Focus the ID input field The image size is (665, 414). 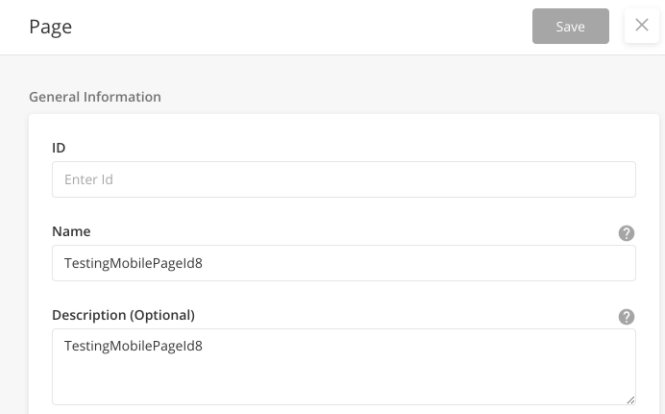(344, 179)
